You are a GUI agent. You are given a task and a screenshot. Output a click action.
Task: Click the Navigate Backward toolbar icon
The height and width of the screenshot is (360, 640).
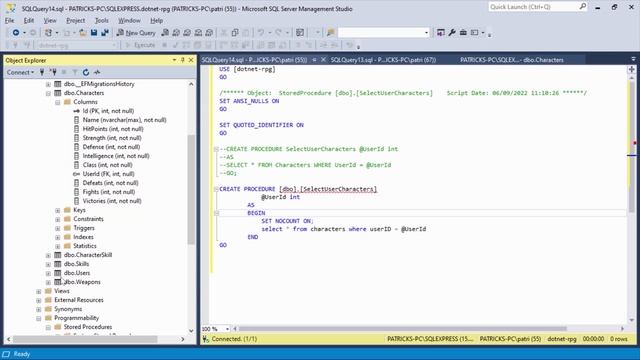point(16,33)
